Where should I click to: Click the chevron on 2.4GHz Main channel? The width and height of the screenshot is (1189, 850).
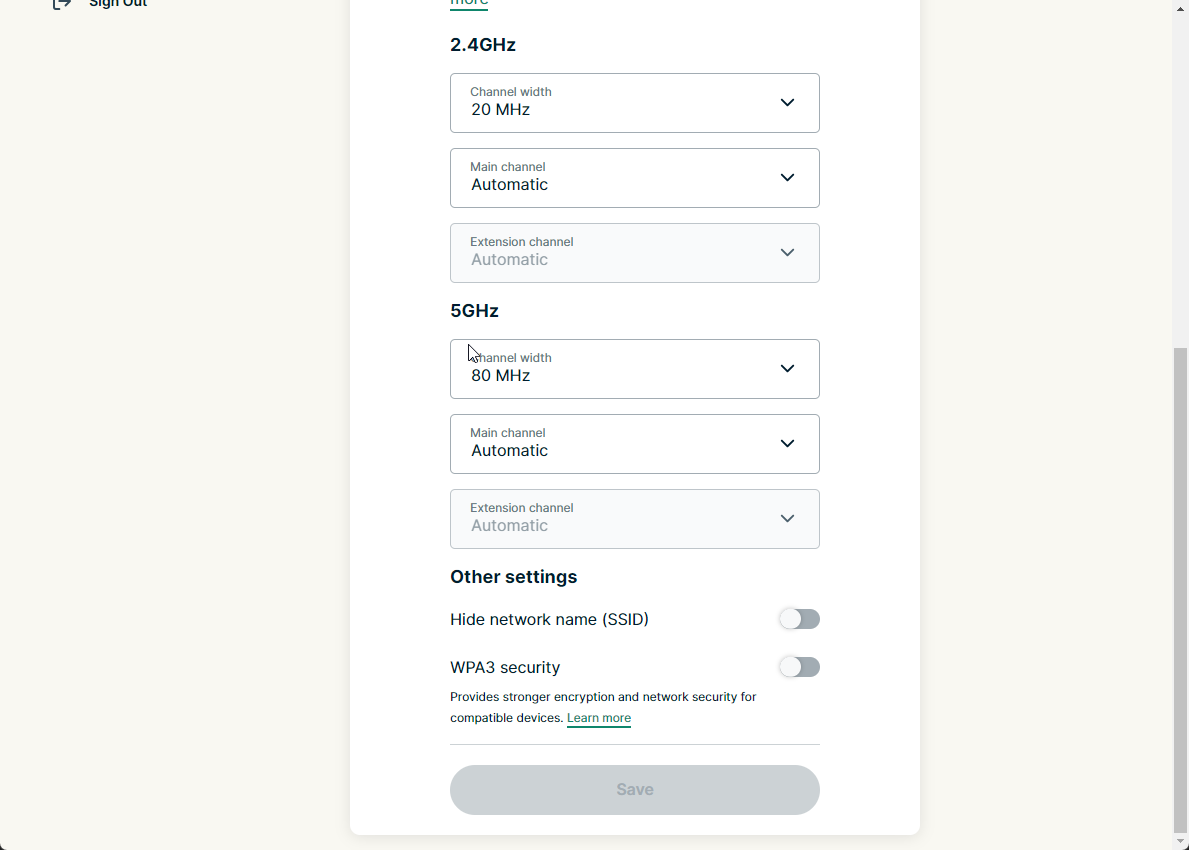click(787, 178)
